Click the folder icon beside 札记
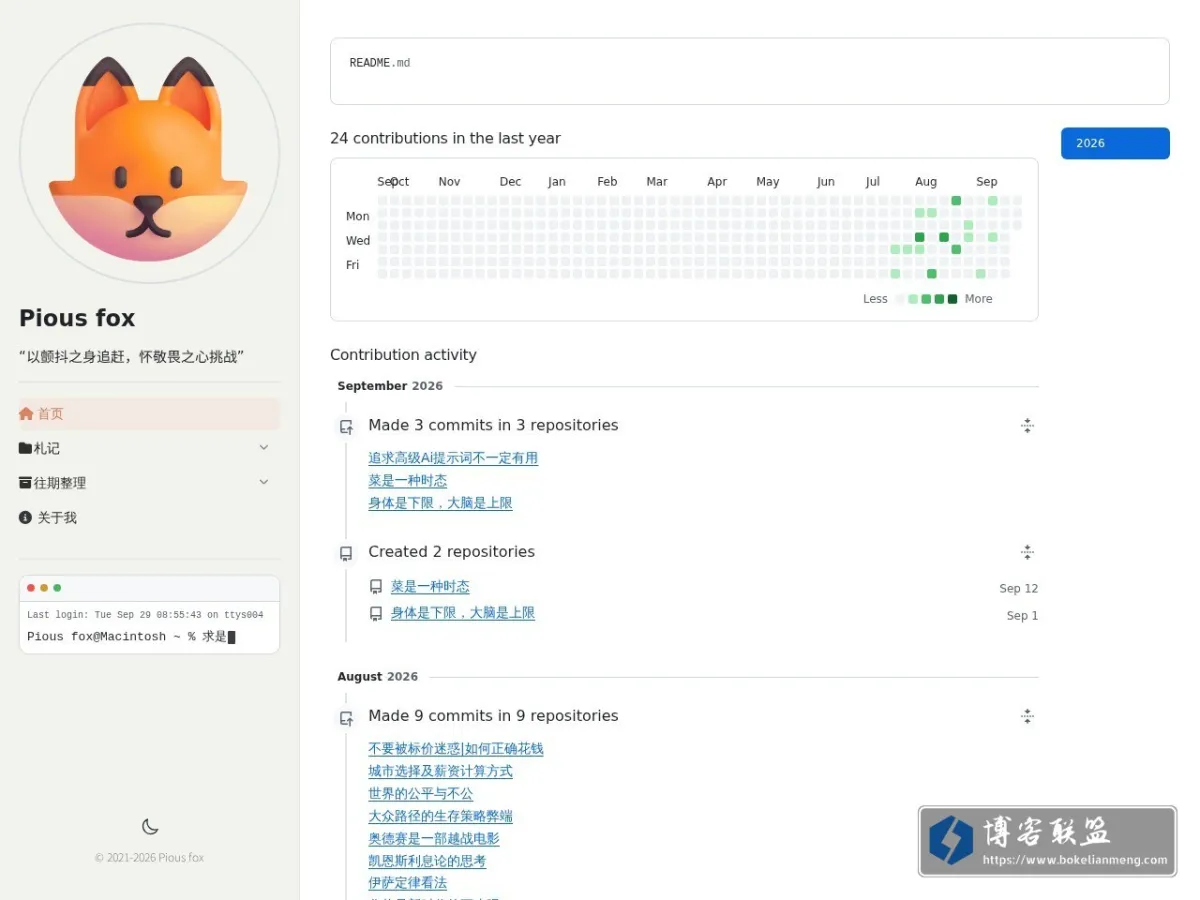Screen dimensions: 1200x900 (26, 448)
